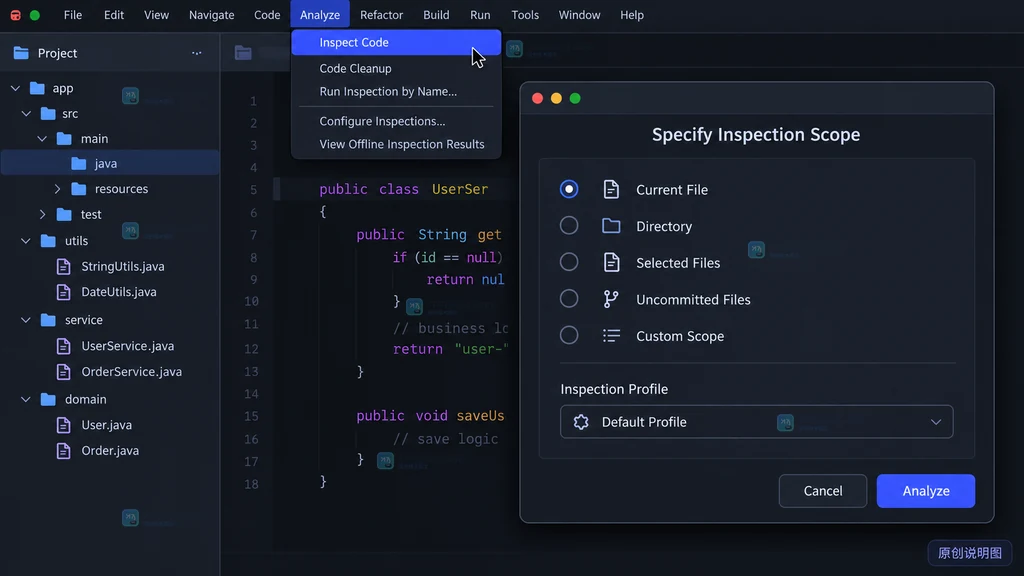
Task: Choose Run Inspection by Name...
Action: (x=396, y=91)
